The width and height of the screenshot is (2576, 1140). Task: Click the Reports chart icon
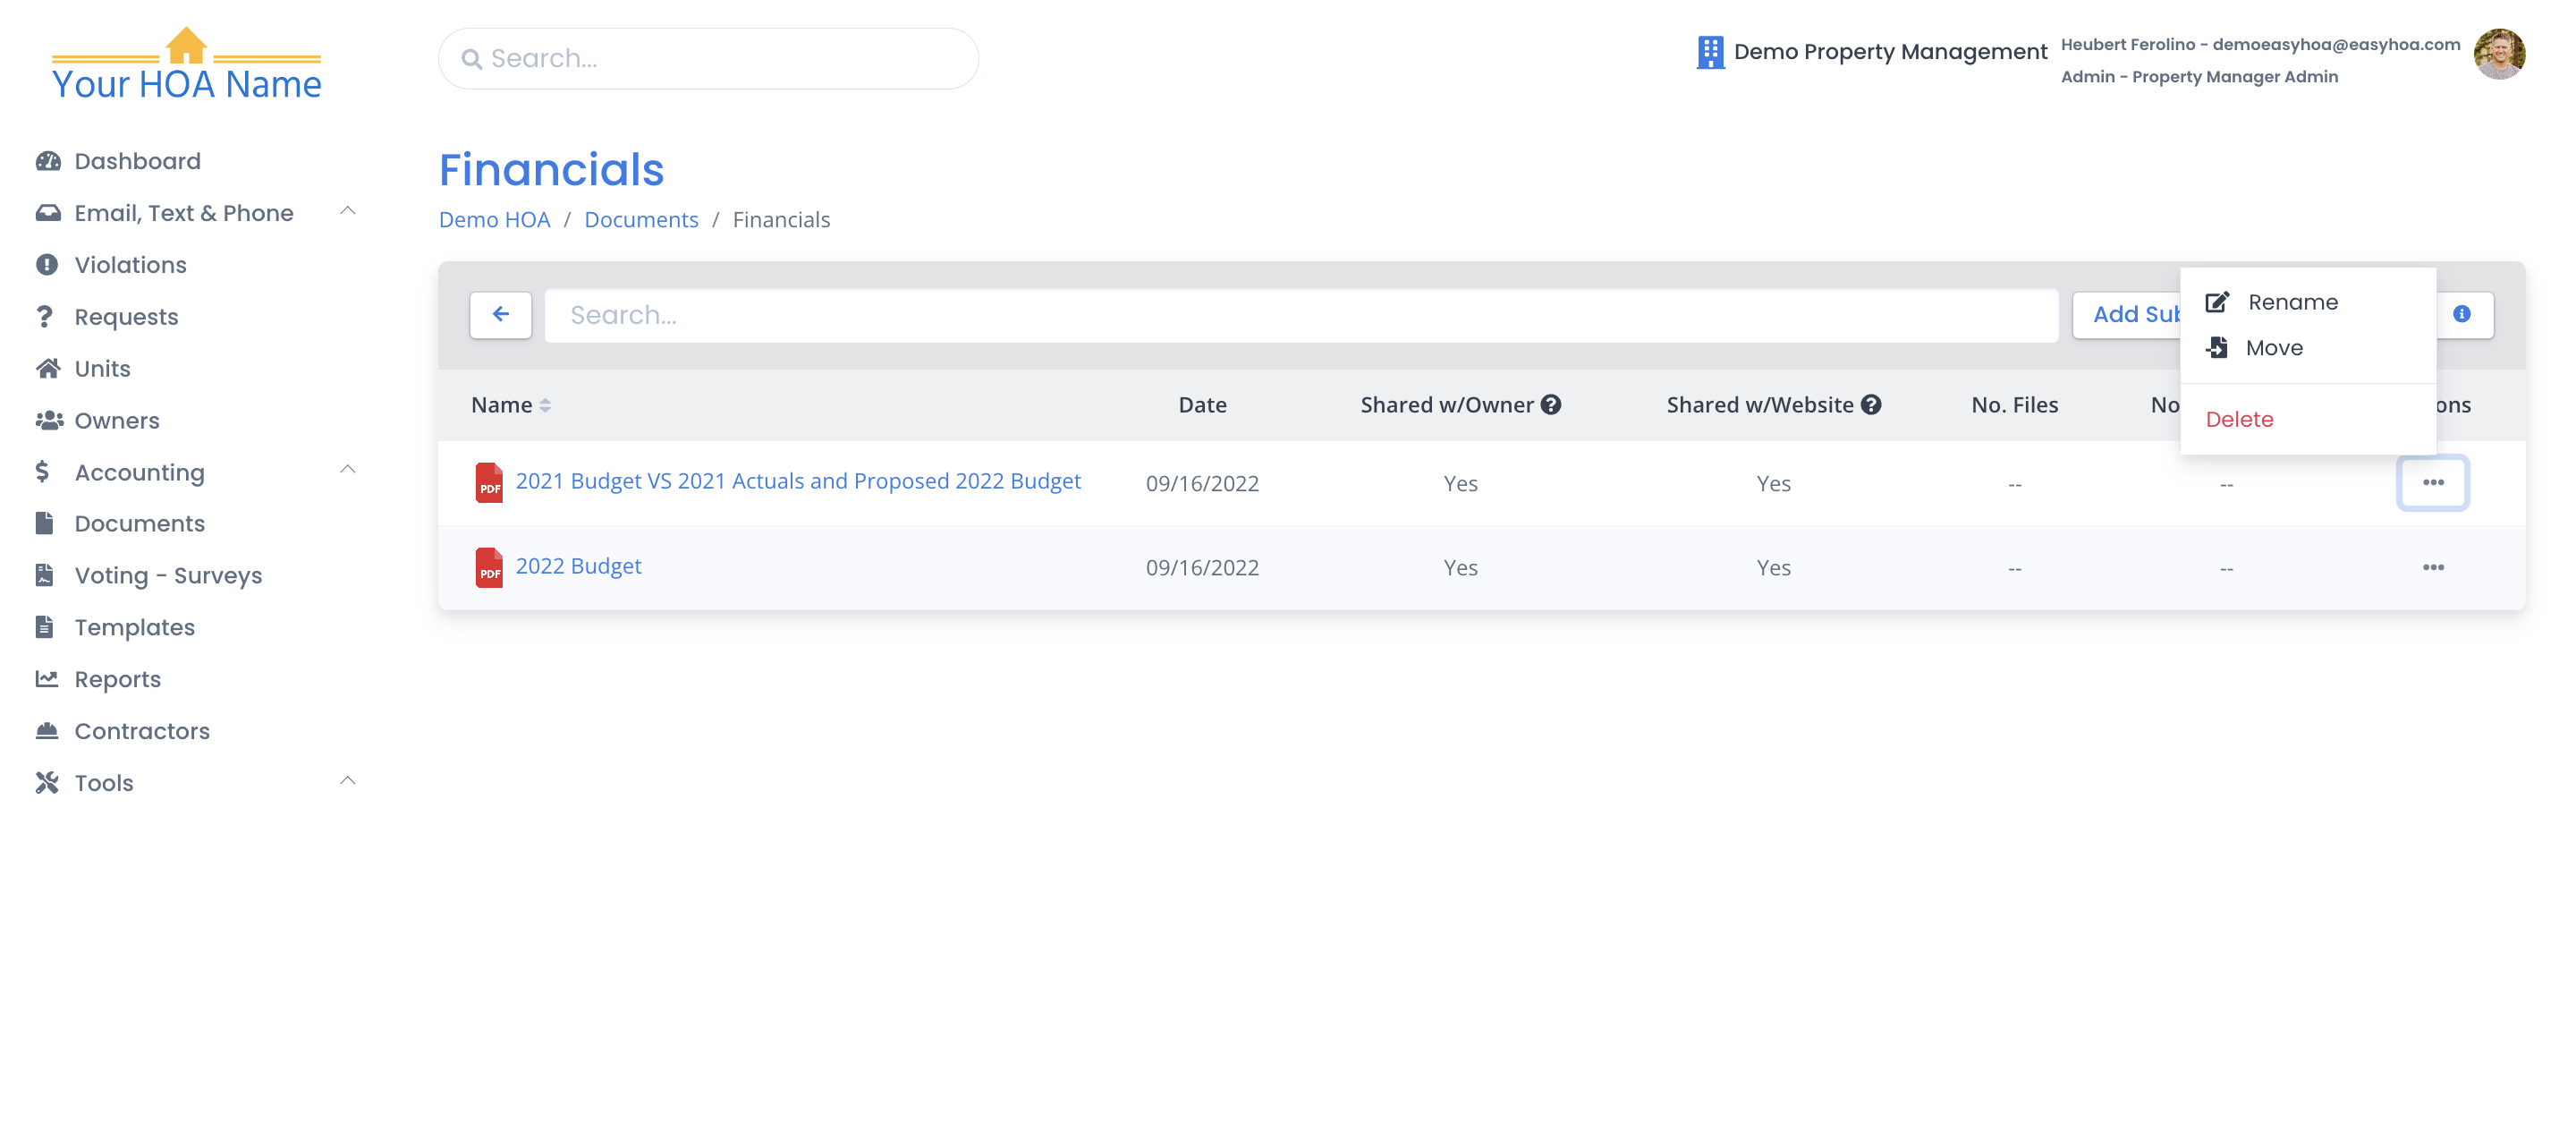coord(46,679)
